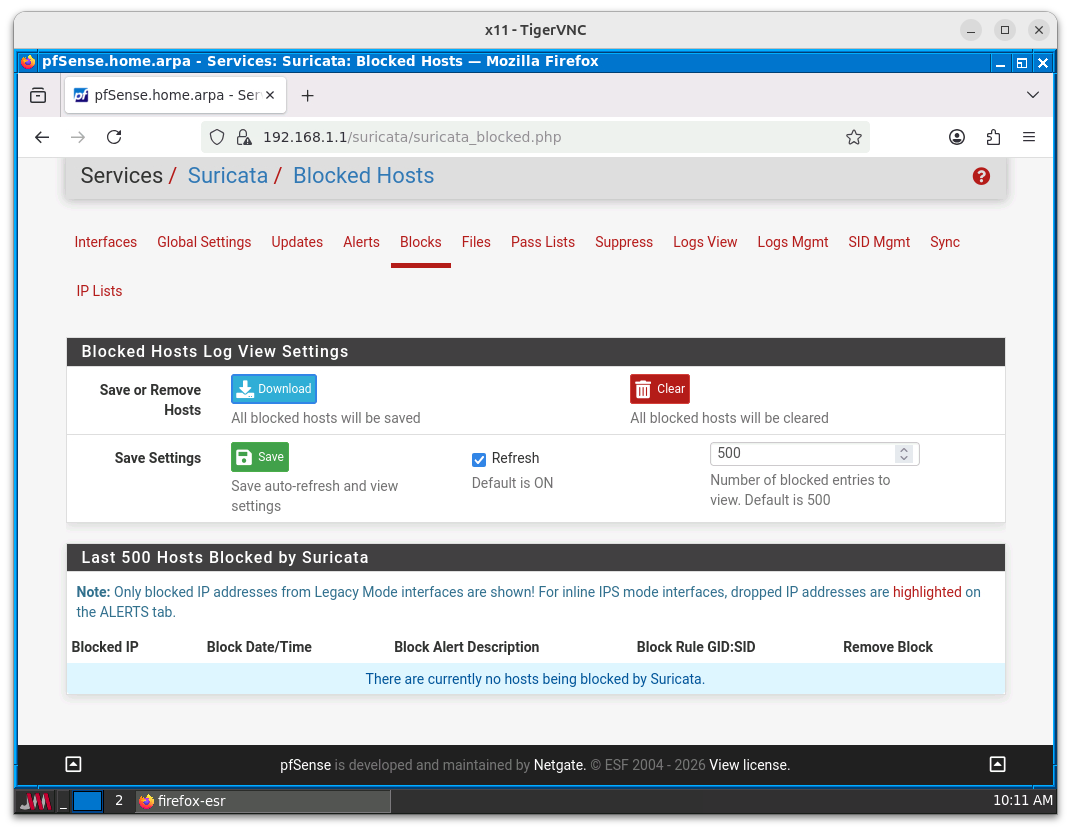Open the Sync tab

(945, 242)
